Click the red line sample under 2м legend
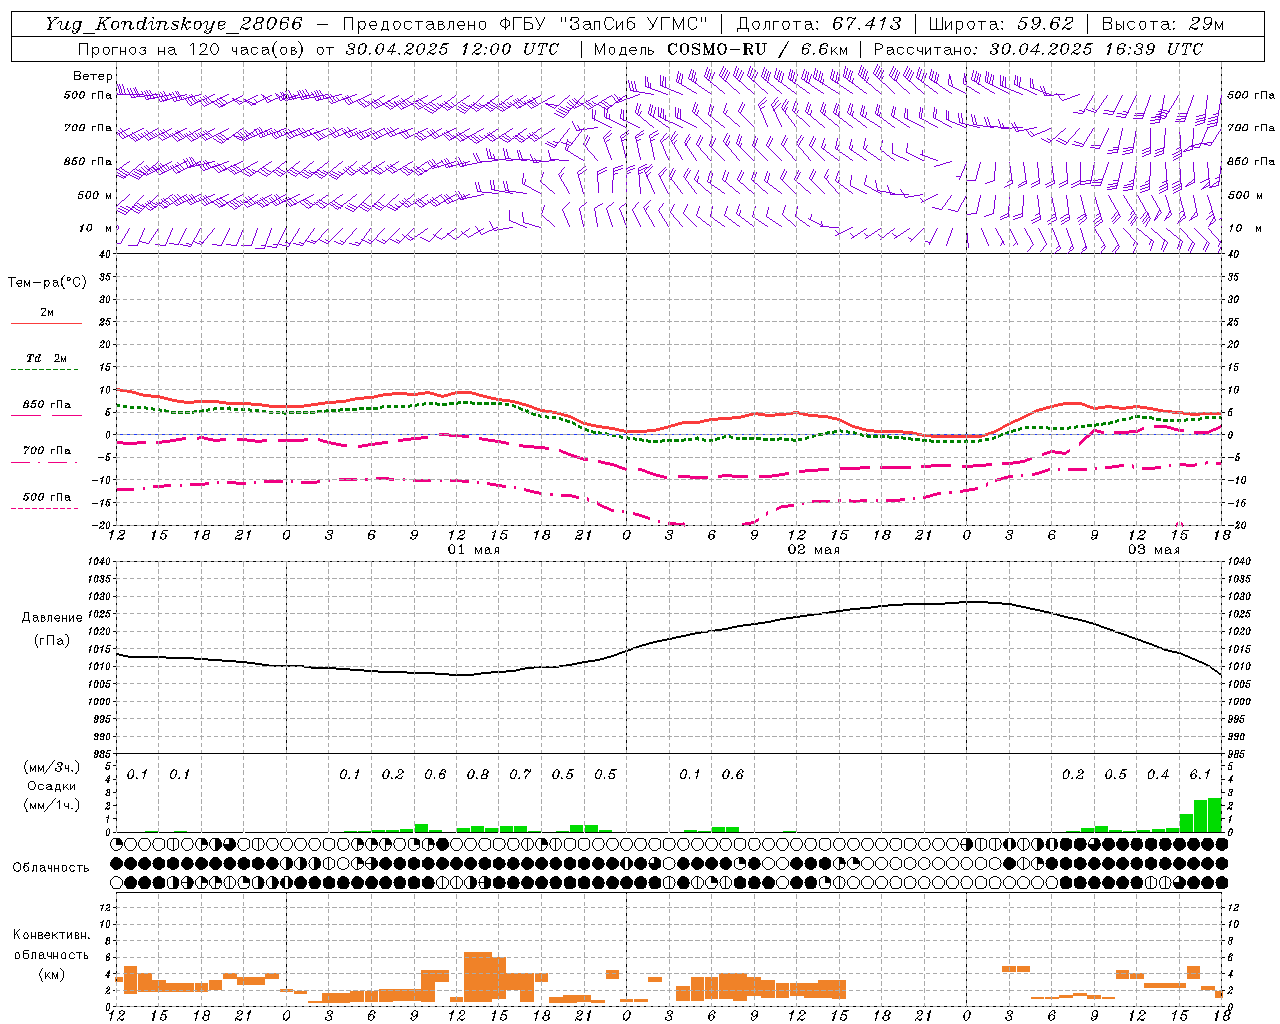The width and height of the screenshot is (1280, 1024). [47, 323]
